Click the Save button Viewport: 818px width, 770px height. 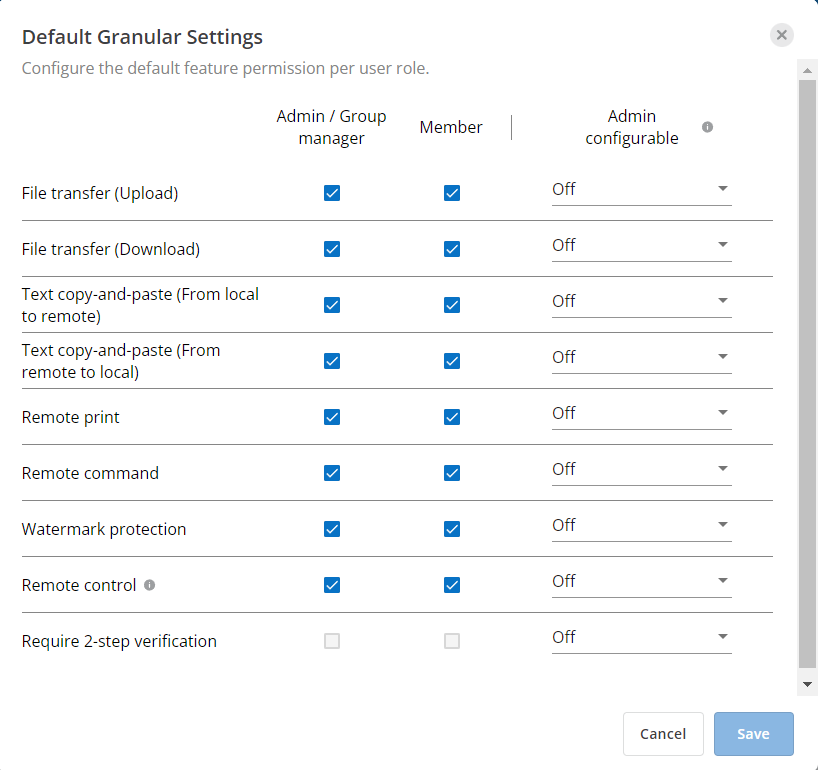click(x=753, y=733)
